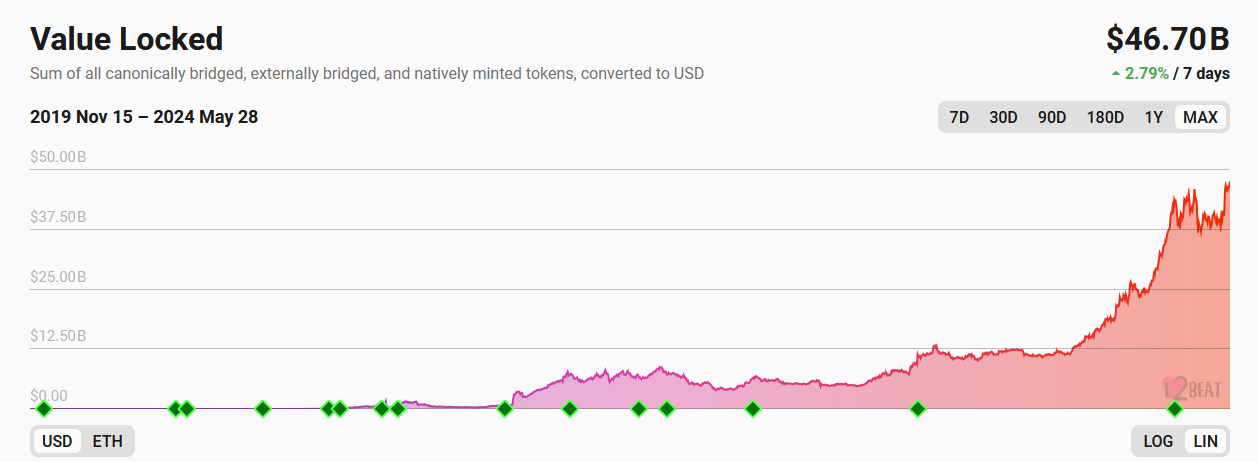The image size is (1258, 462).
Task: Select the MAX range option
Action: point(1200,117)
